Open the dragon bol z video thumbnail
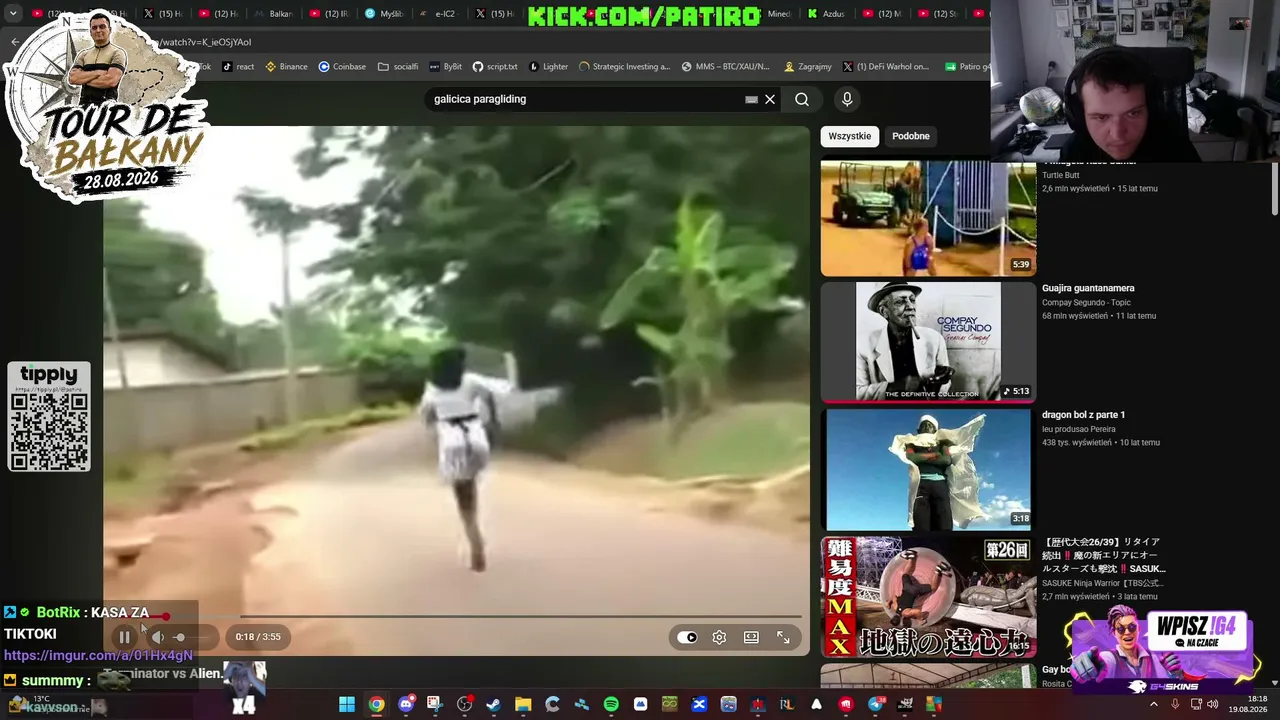The height and width of the screenshot is (720, 1280). click(928, 469)
